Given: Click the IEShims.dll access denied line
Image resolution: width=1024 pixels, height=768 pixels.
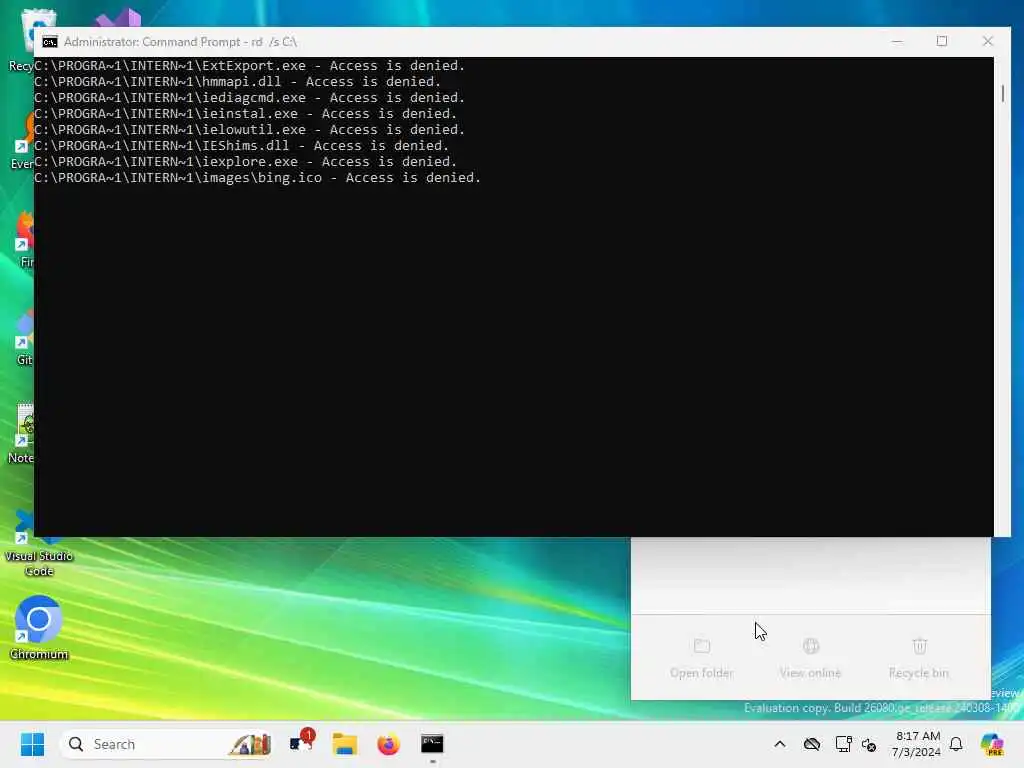Looking at the screenshot, I should tap(242, 146).
